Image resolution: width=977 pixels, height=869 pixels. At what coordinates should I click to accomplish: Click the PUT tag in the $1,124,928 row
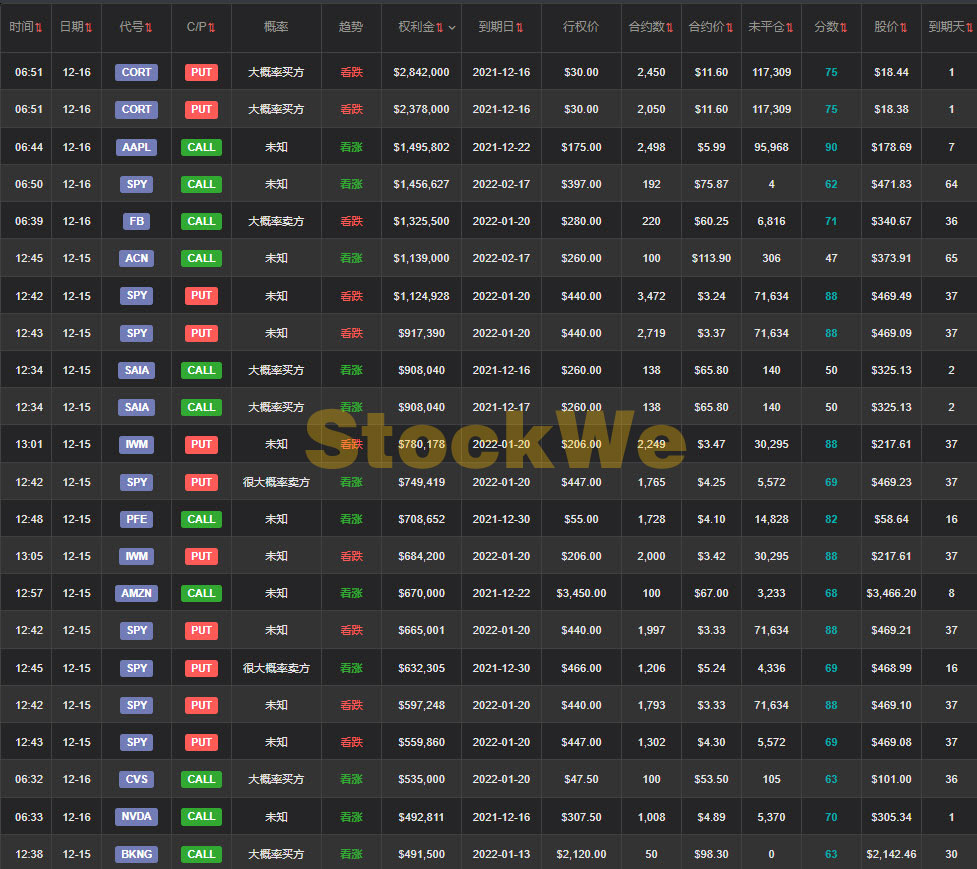201,295
